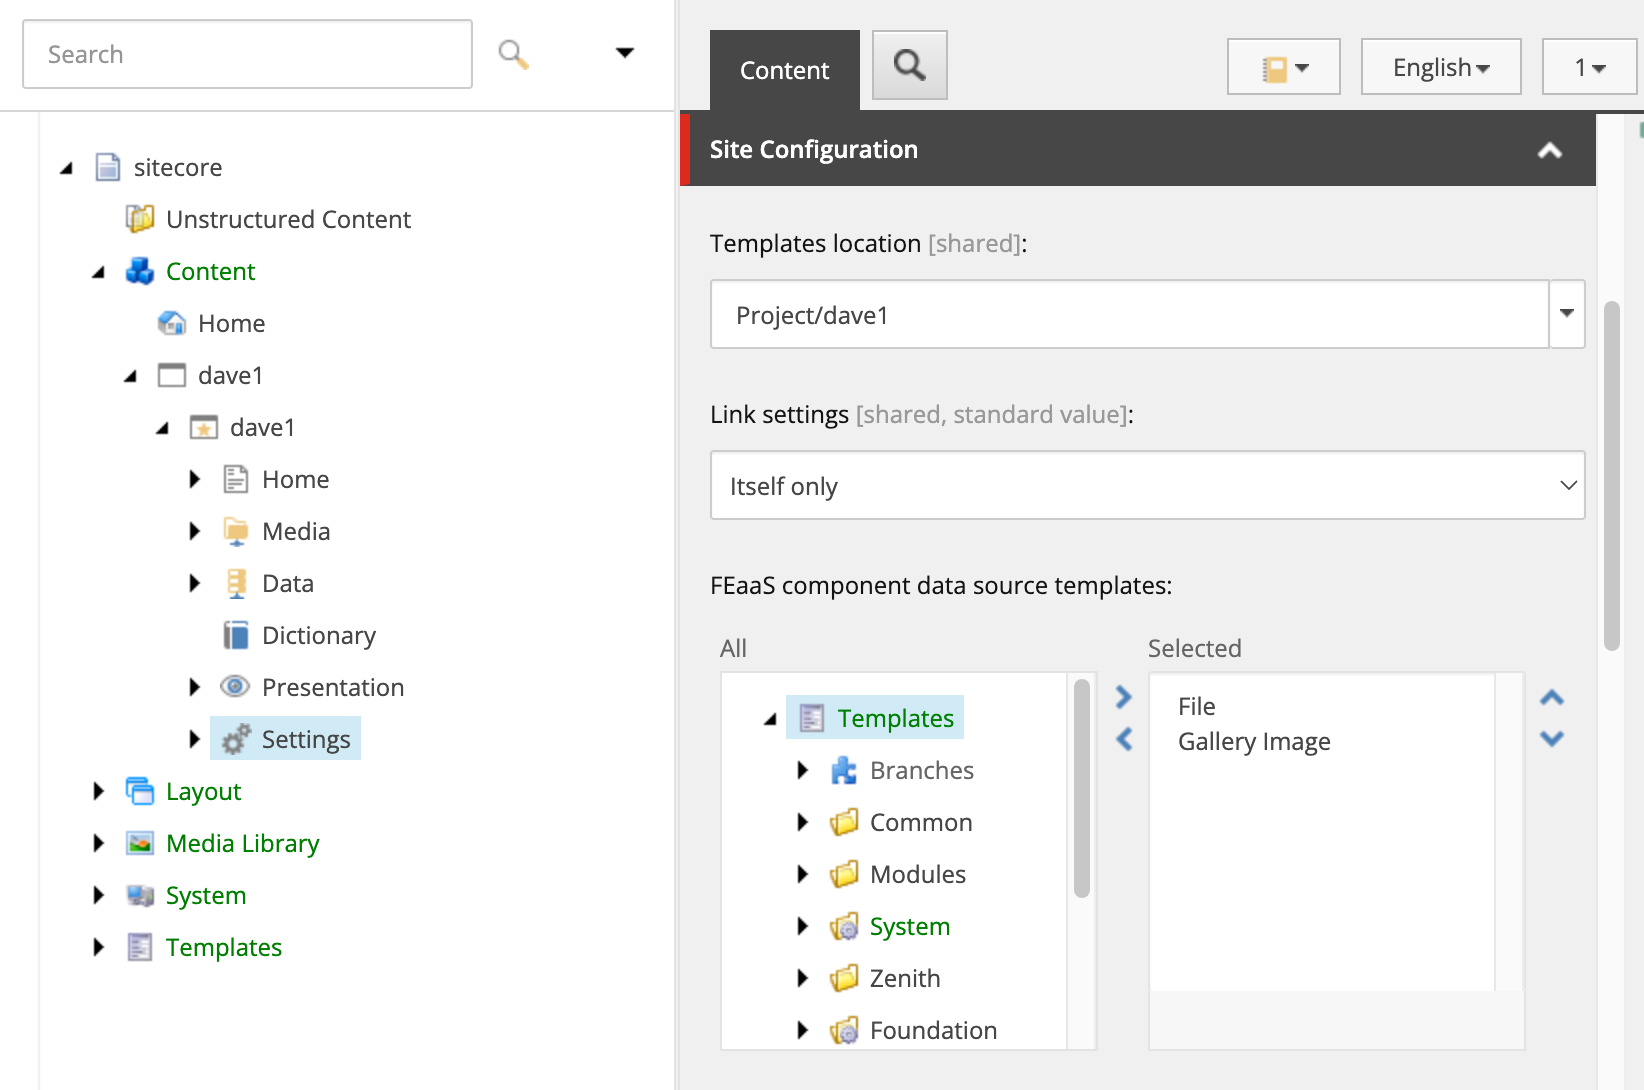Click the System computer icon in the content tree
The height and width of the screenshot is (1090, 1644).
(140, 895)
